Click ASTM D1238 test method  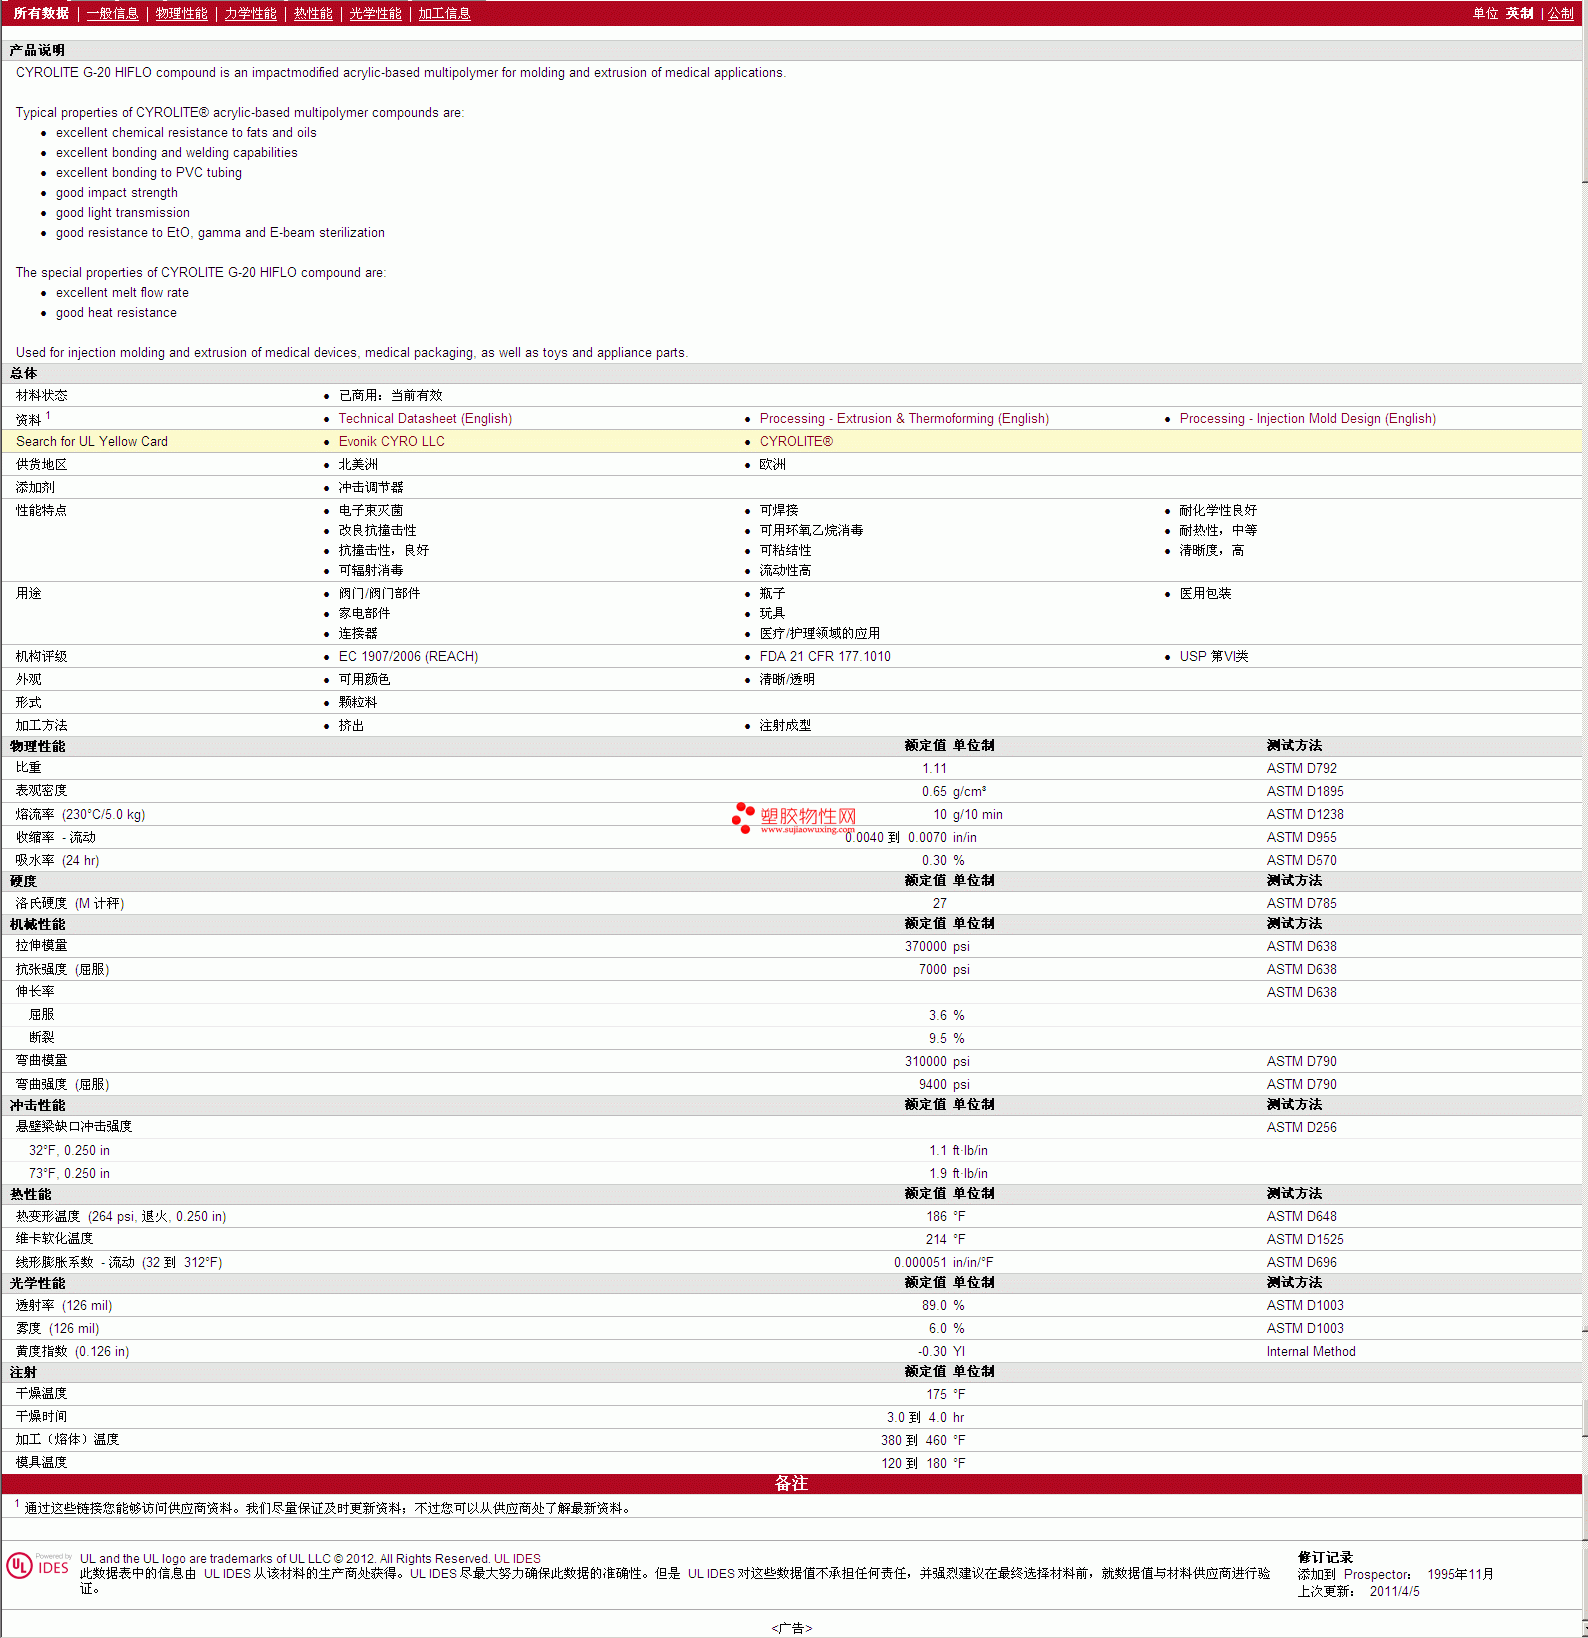(1305, 814)
